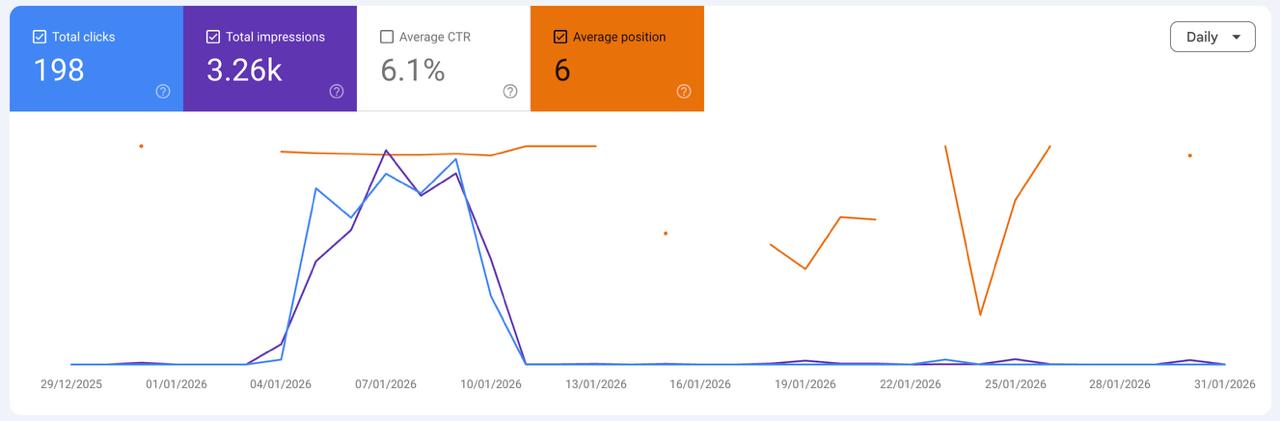Click the 10/01/2026 date label
The width and height of the screenshot is (1280, 421).
491,384
